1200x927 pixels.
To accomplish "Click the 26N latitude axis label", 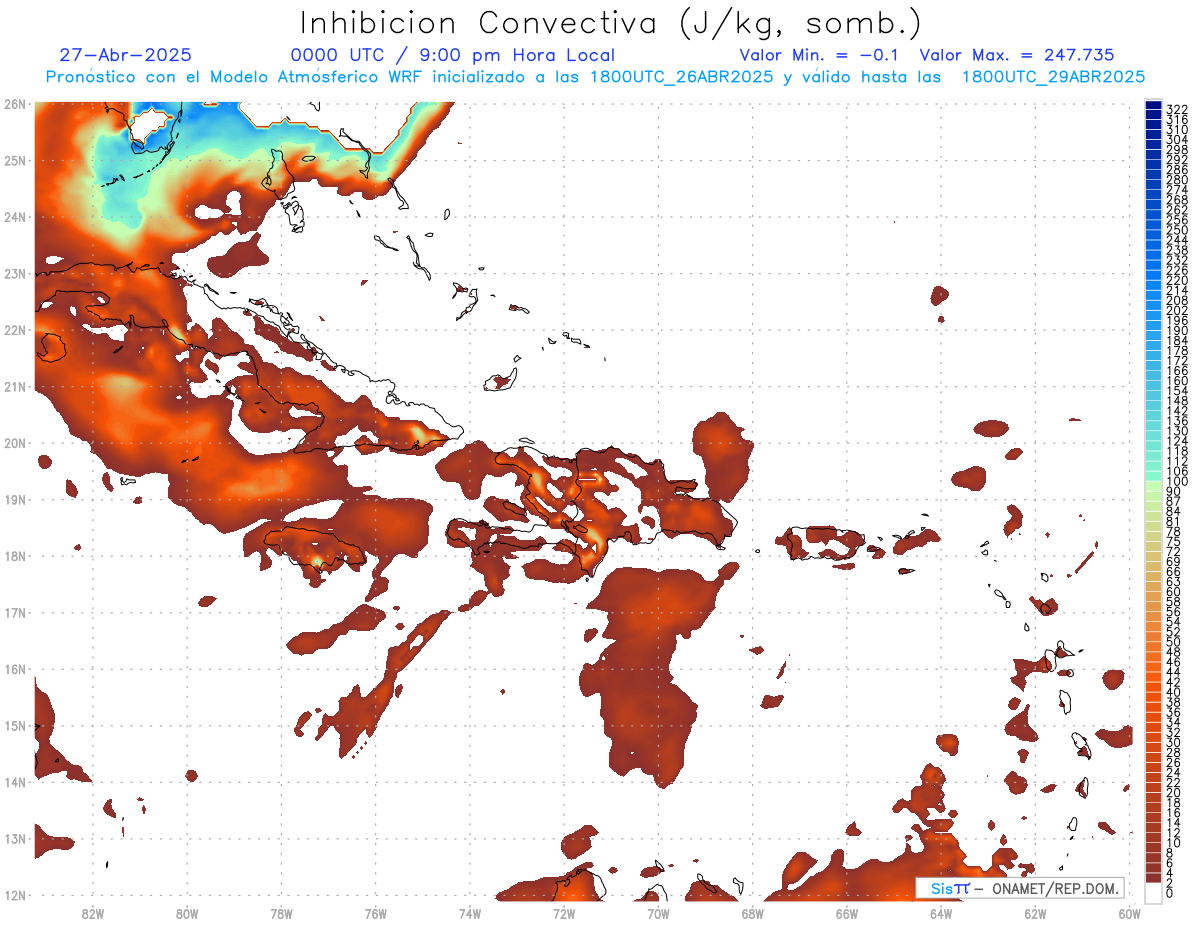I will [14, 103].
